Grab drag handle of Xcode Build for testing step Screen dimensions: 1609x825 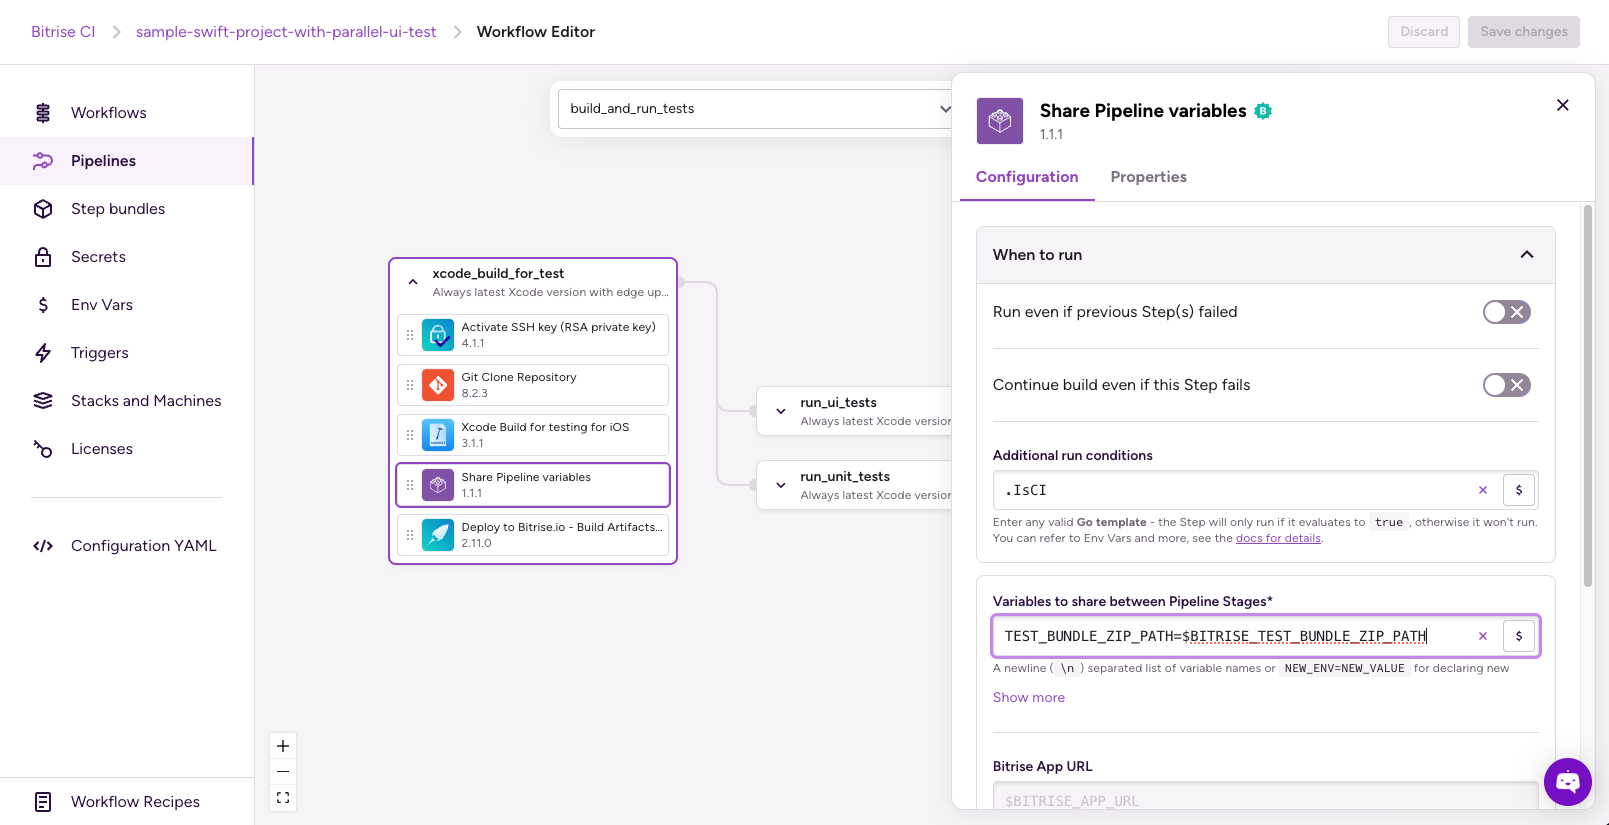click(410, 435)
